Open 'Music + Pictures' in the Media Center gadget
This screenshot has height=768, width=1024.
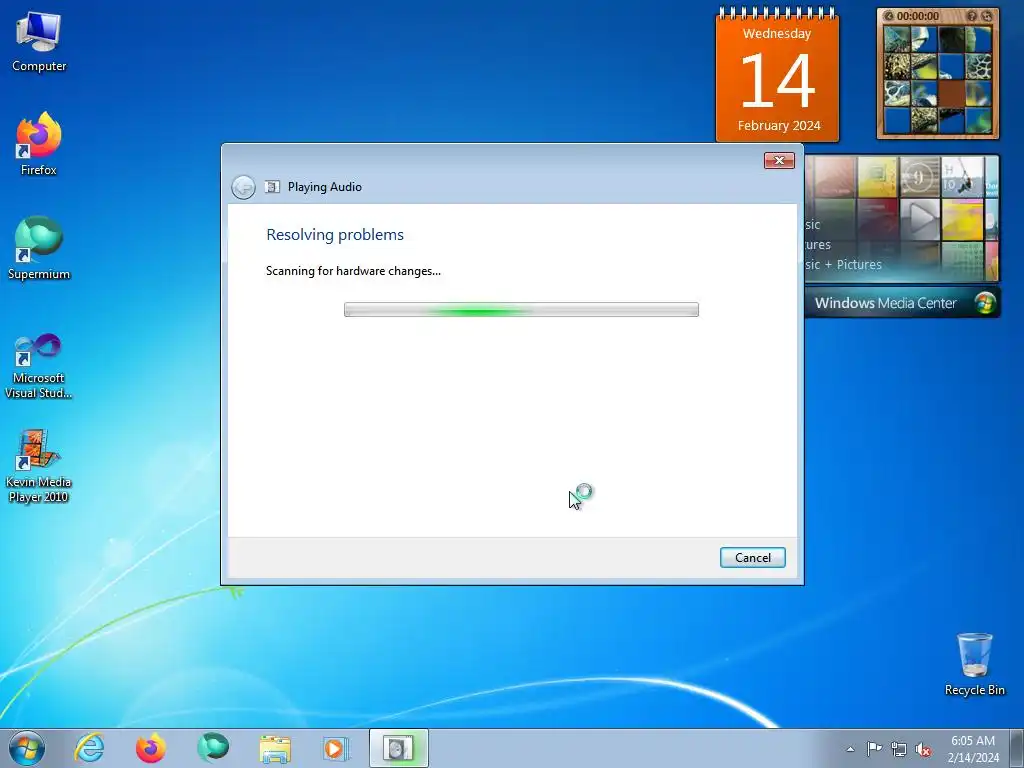tap(843, 264)
